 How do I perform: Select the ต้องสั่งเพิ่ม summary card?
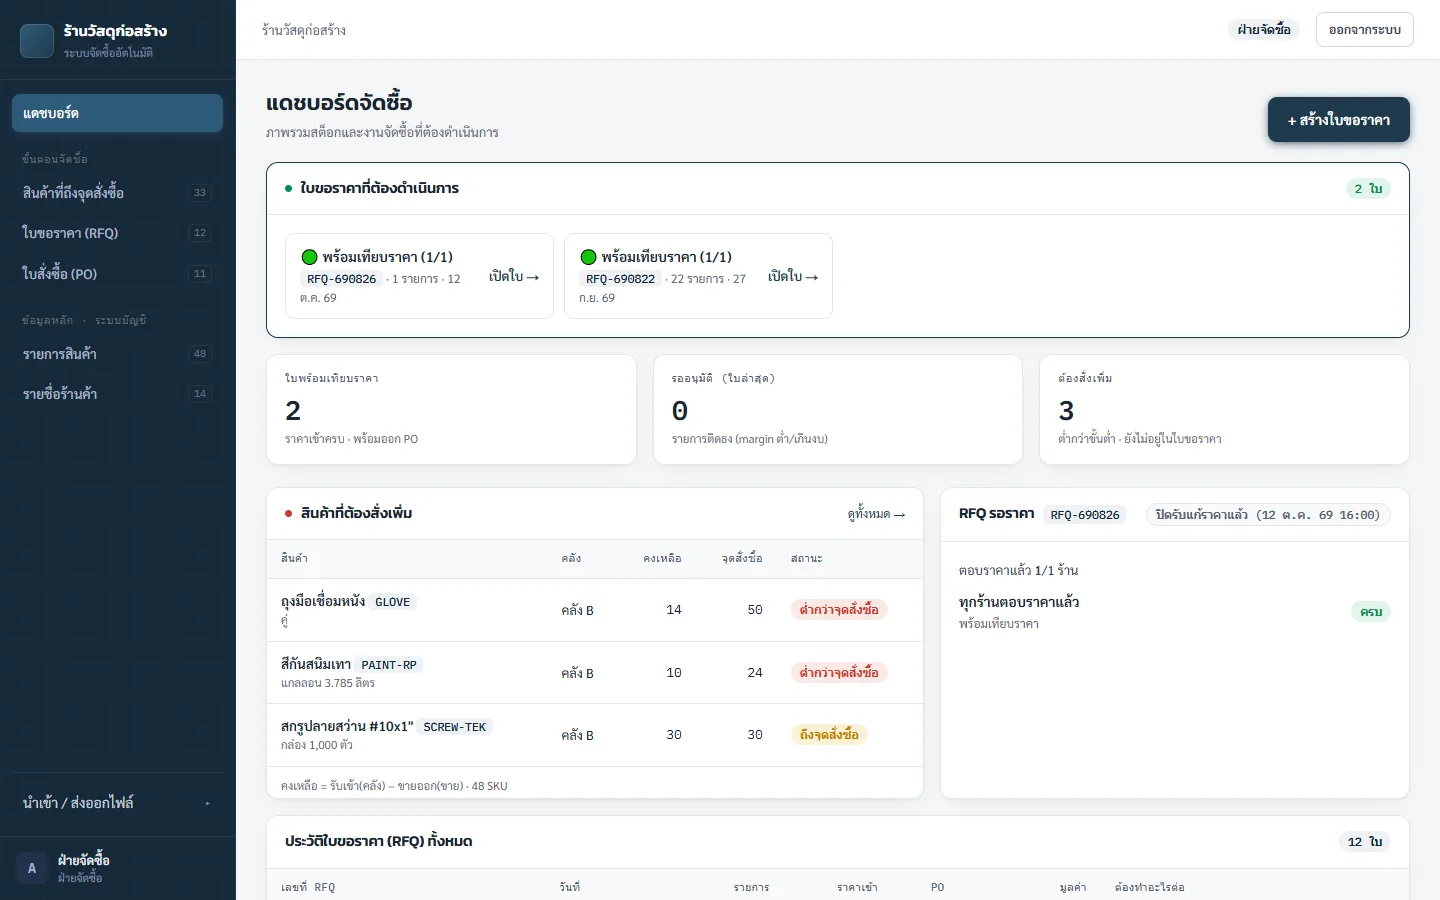pos(1225,410)
